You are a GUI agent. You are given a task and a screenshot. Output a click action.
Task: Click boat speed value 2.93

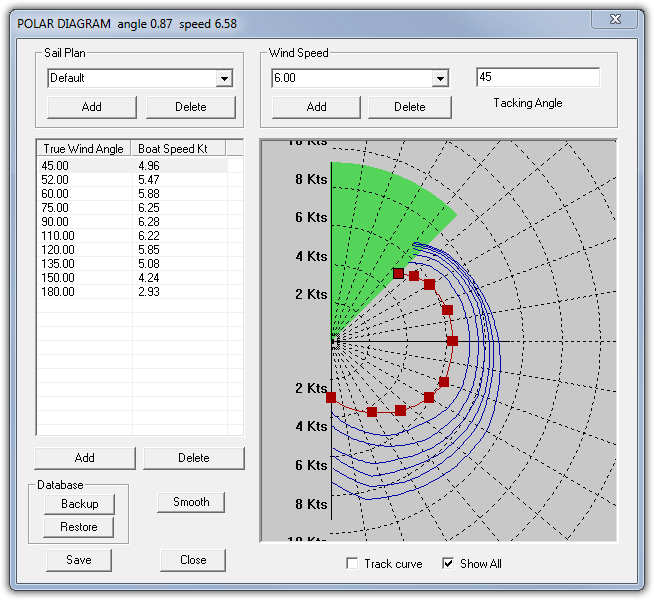click(149, 292)
